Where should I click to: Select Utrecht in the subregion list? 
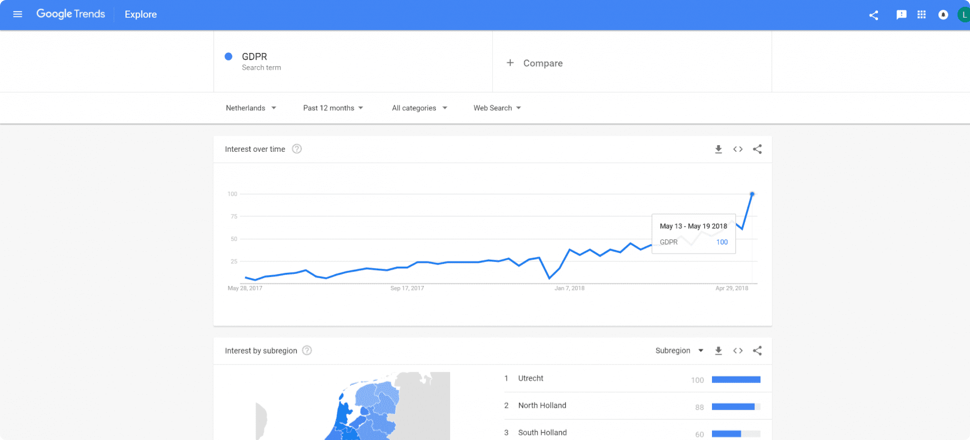click(531, 379)
